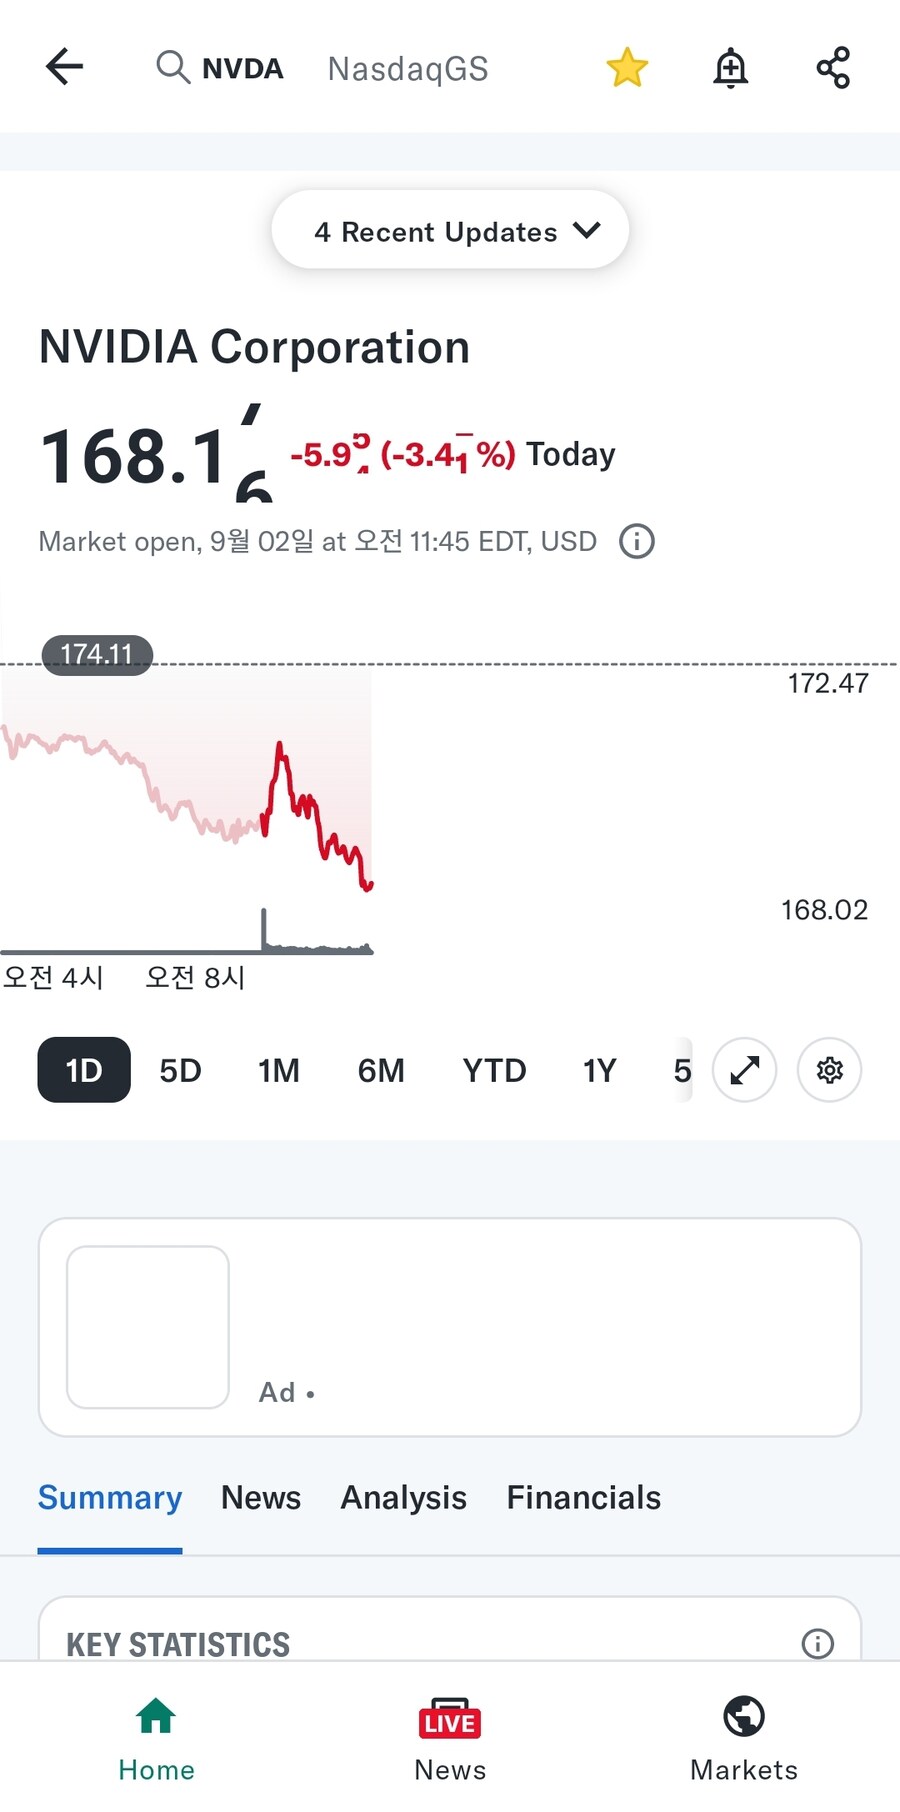Toggle the yellow favorite star
Image resolution: width=900 pixels, height=1812 pixels.
tap(627, 68)
